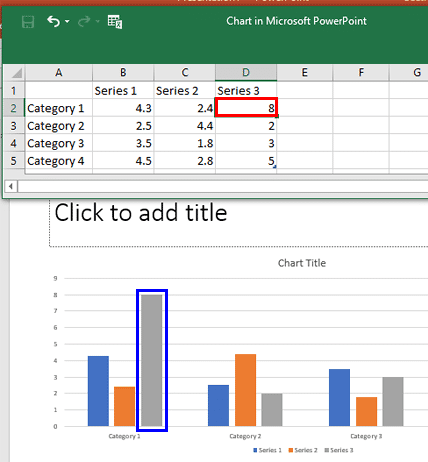Select column E header

pyautogui.click(x=304, y=72)
